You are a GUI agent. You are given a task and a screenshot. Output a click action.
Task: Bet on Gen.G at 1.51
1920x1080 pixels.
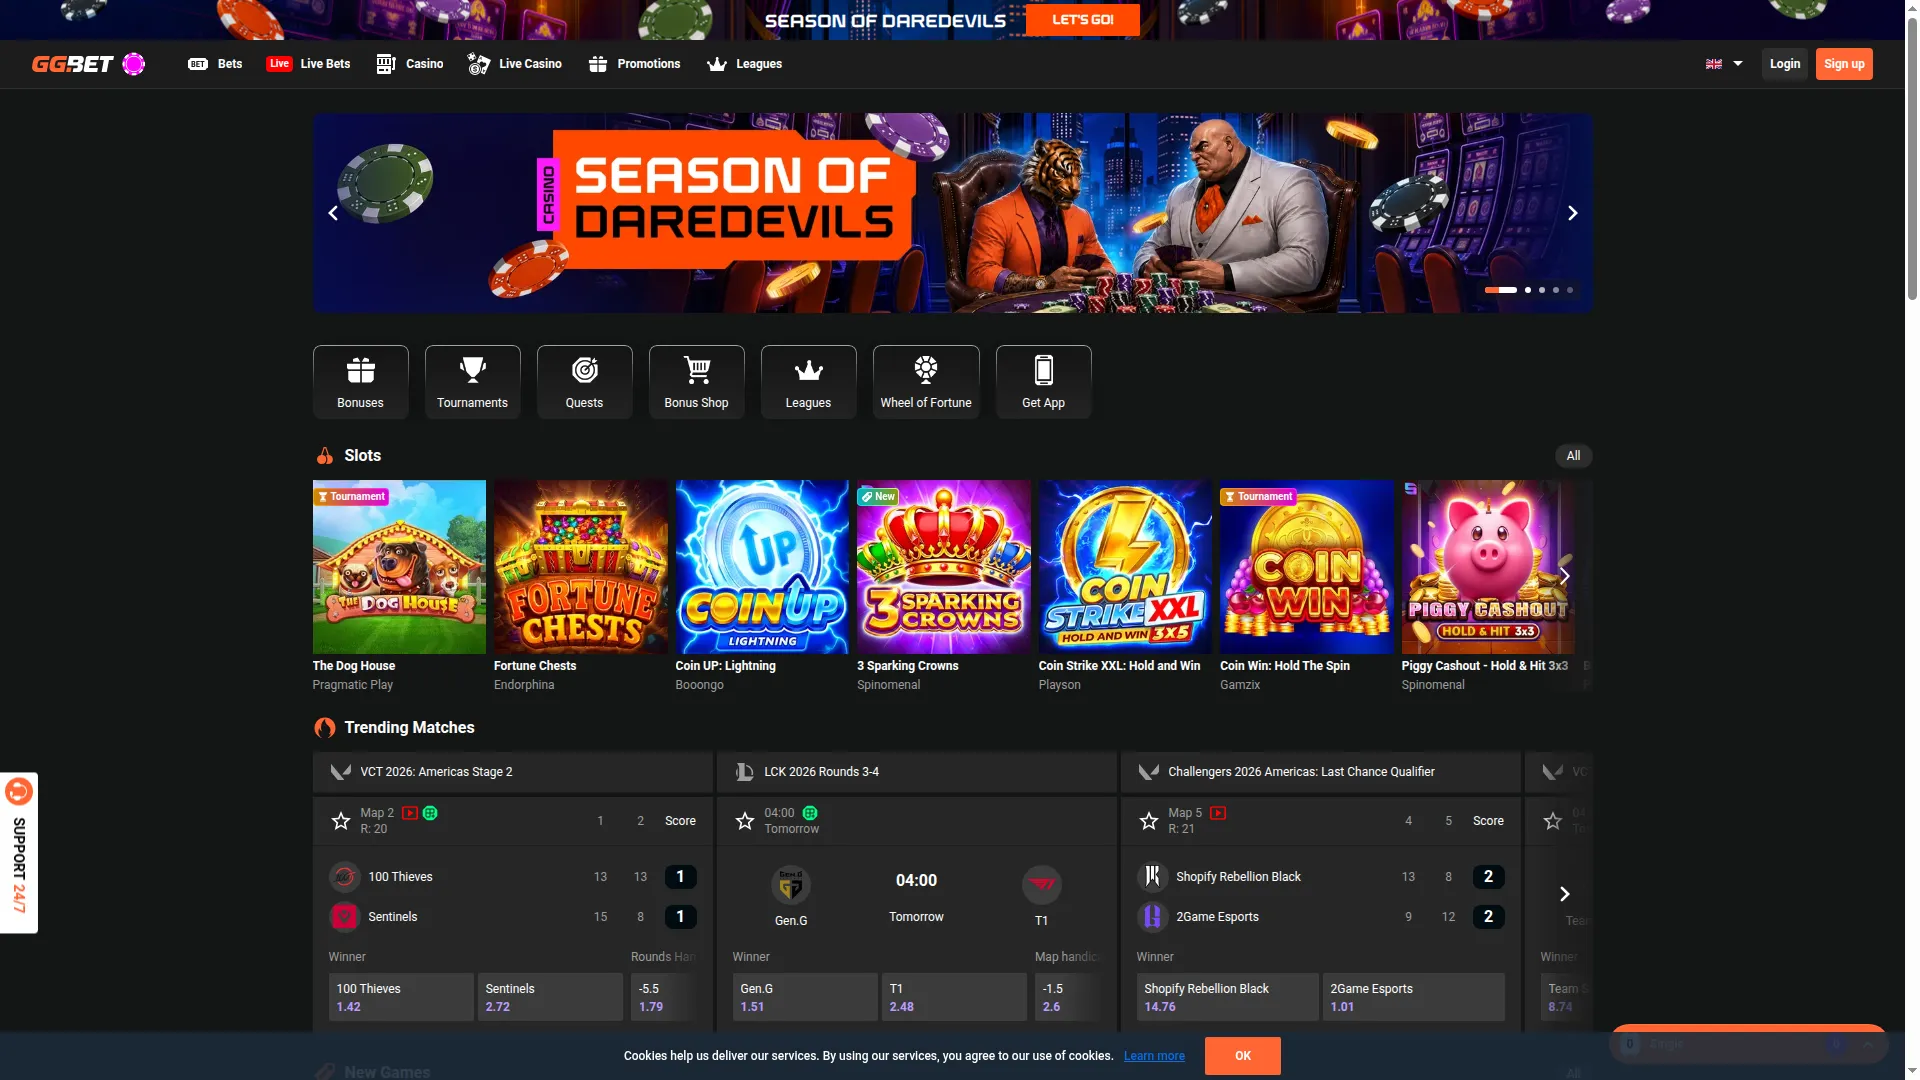click(805, 997)
